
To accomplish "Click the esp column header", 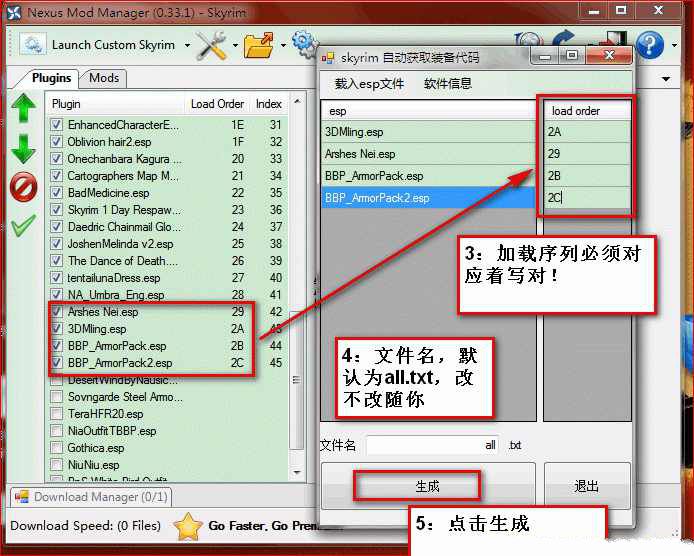I will [x=428, y=111].
